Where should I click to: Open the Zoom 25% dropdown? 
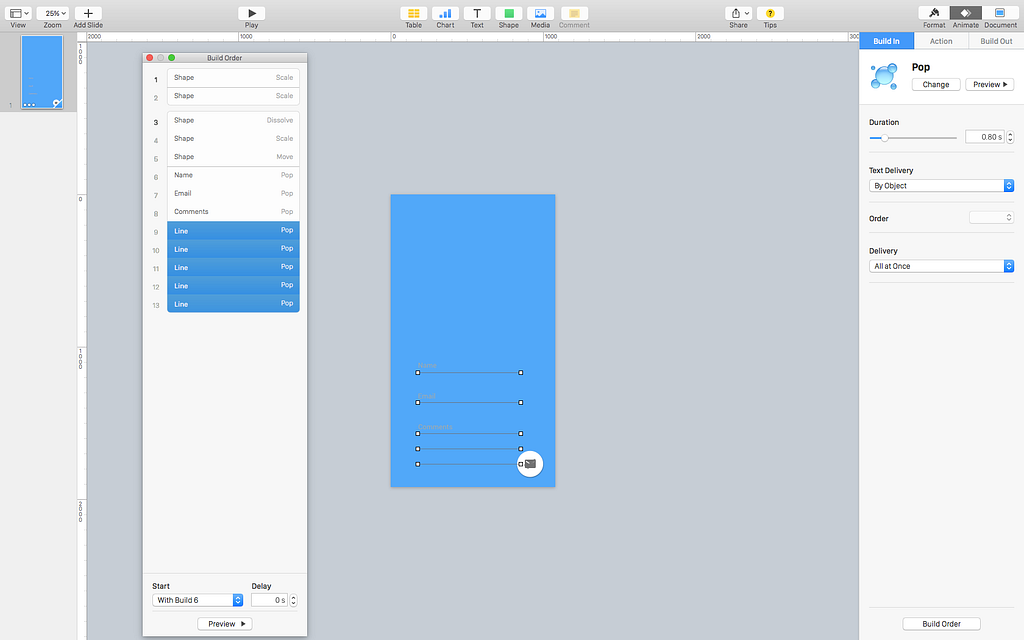point(52,13)
